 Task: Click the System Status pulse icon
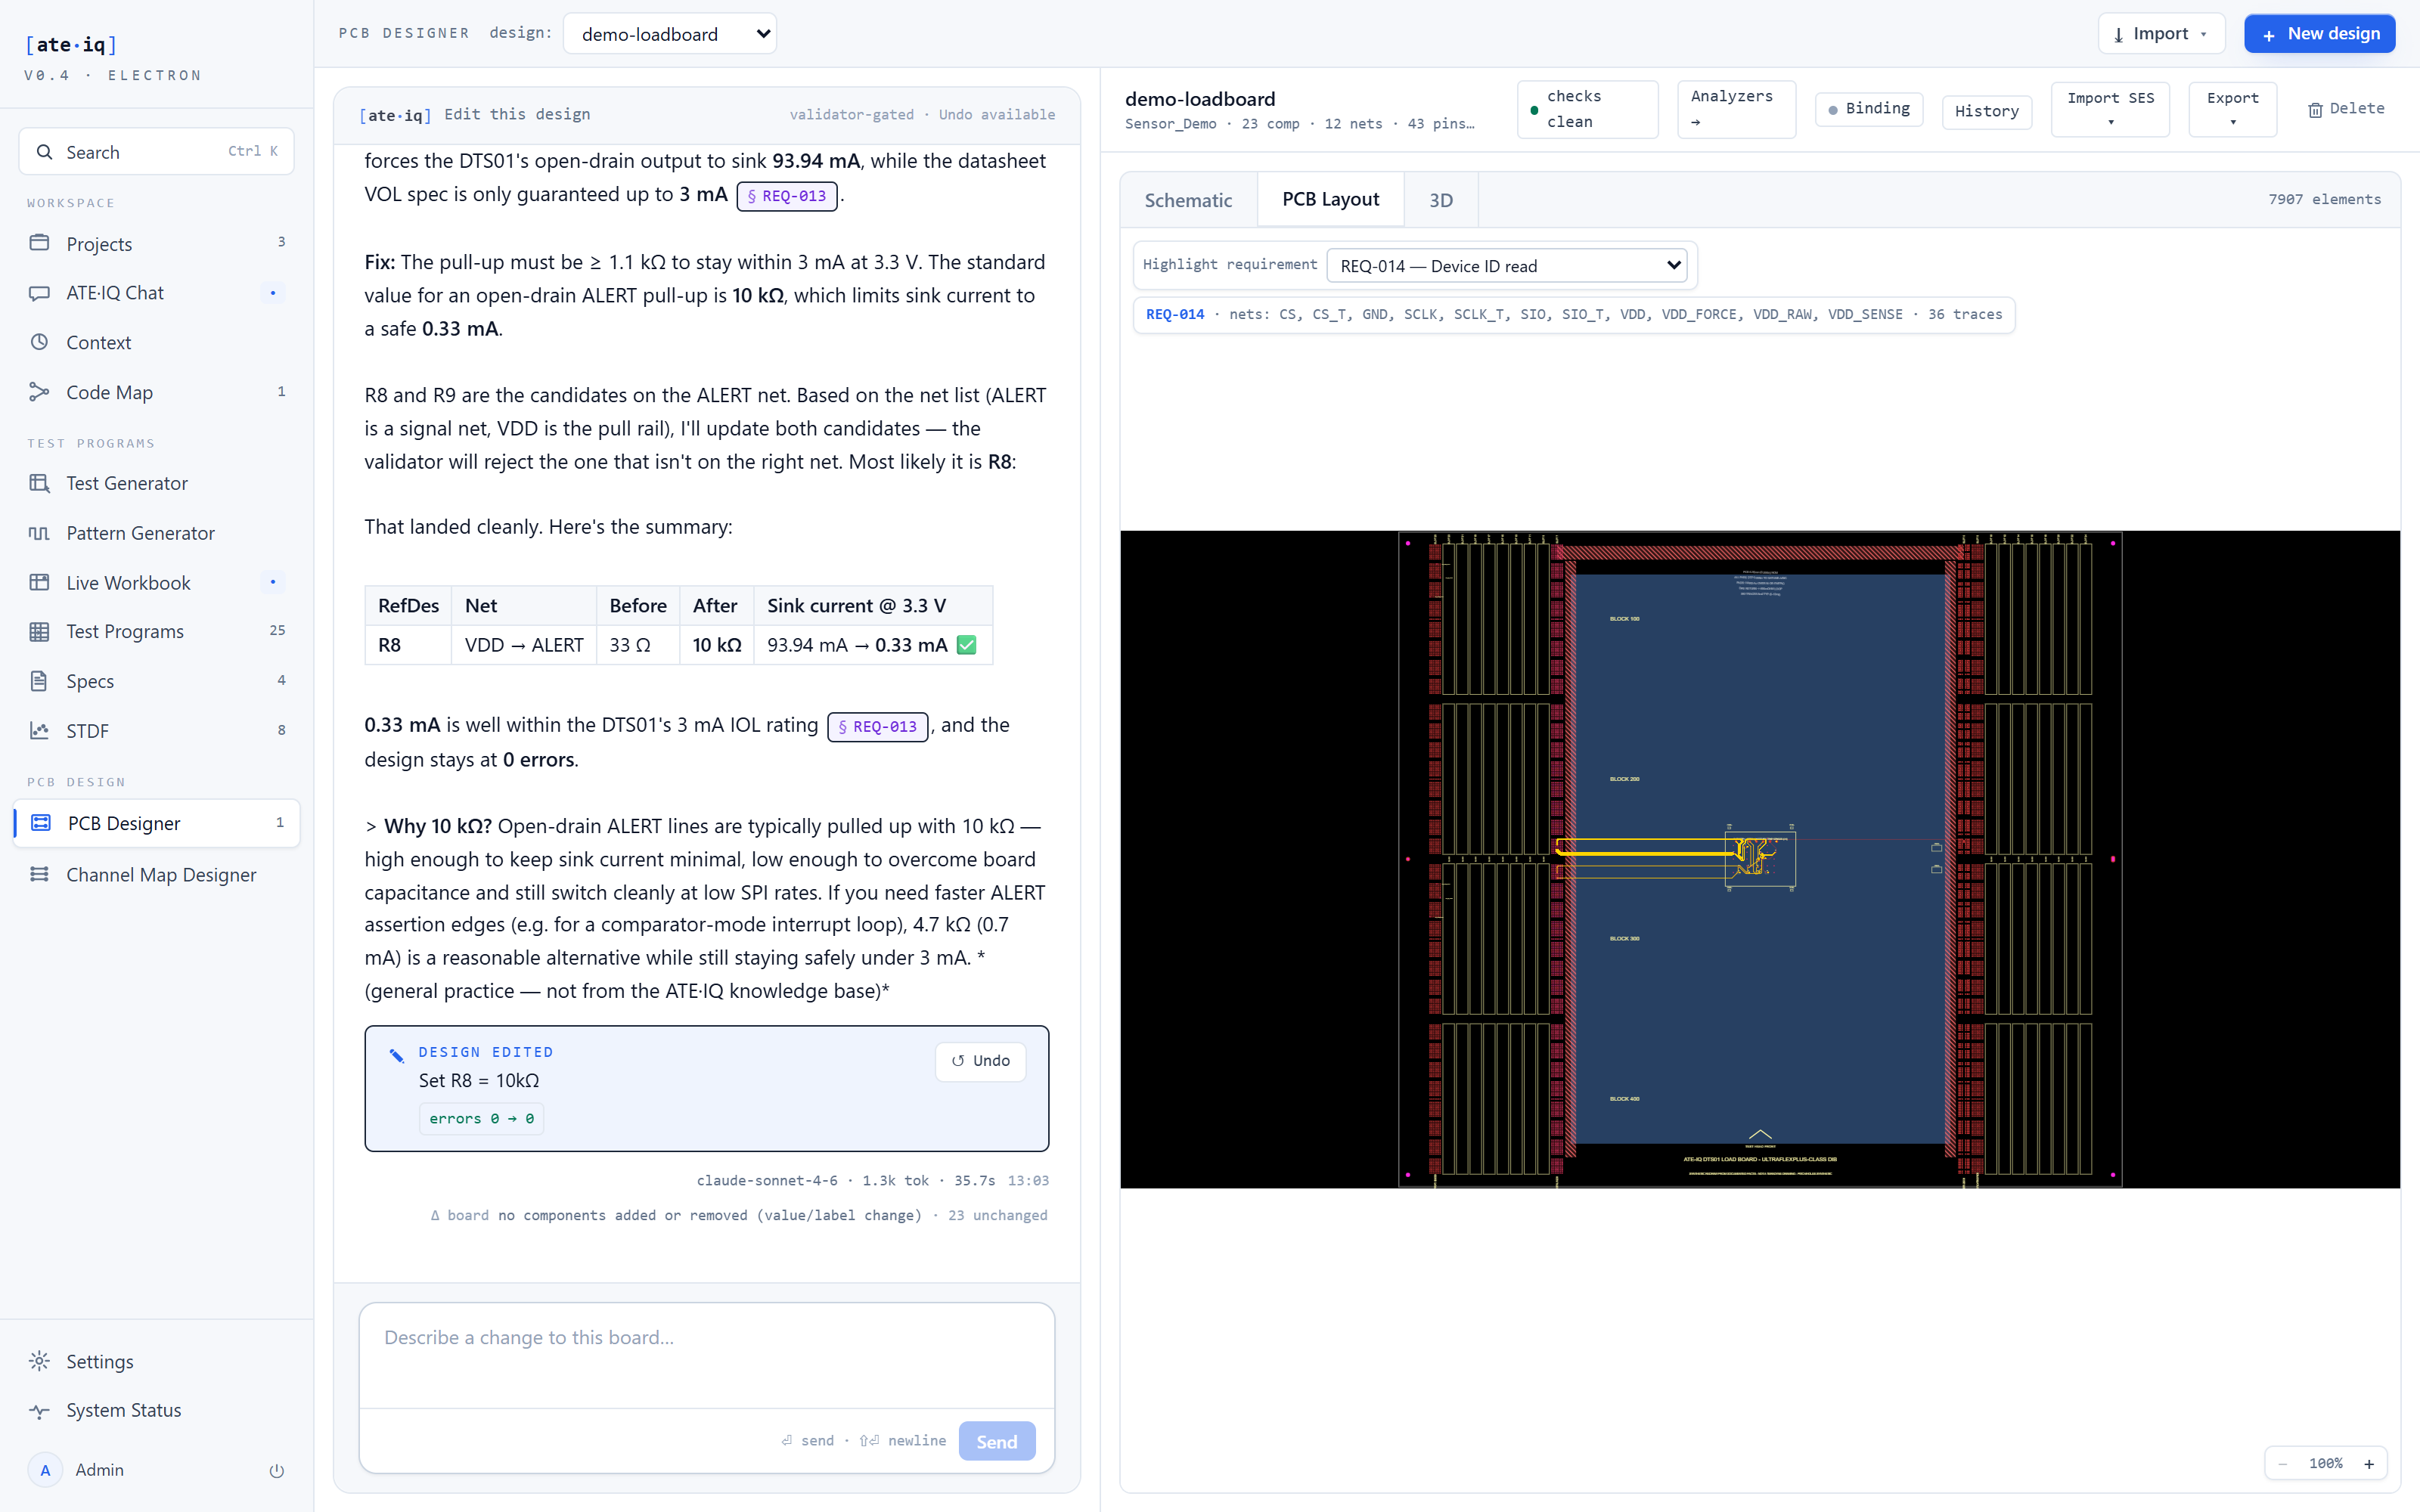39,1411
